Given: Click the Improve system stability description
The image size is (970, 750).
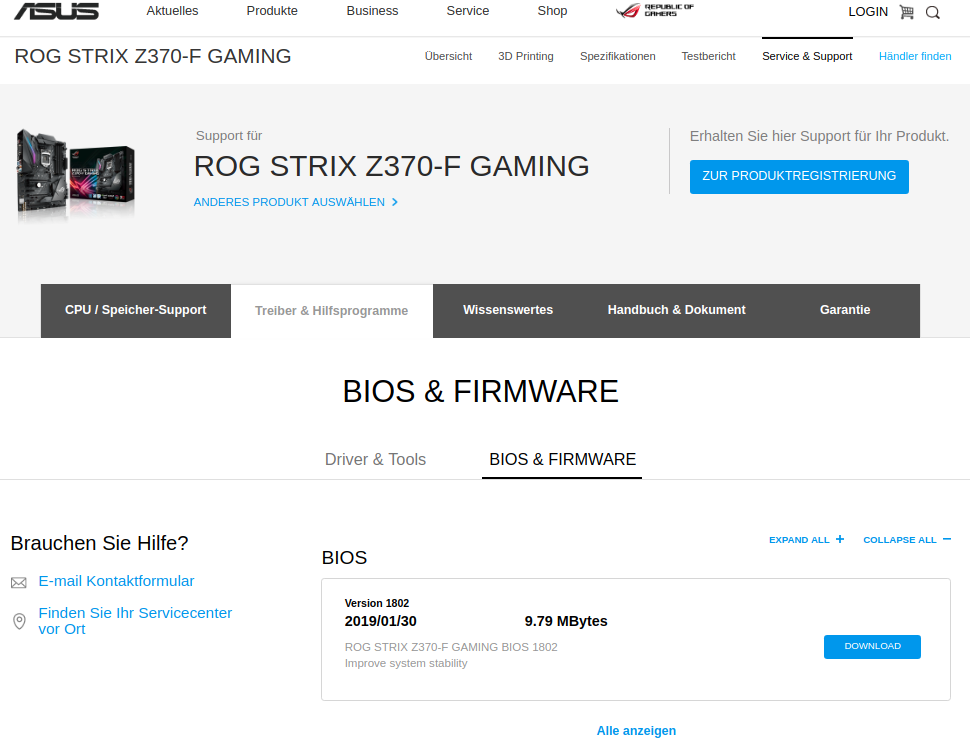Looking at the screenshot, I should [x=406, y=663].
